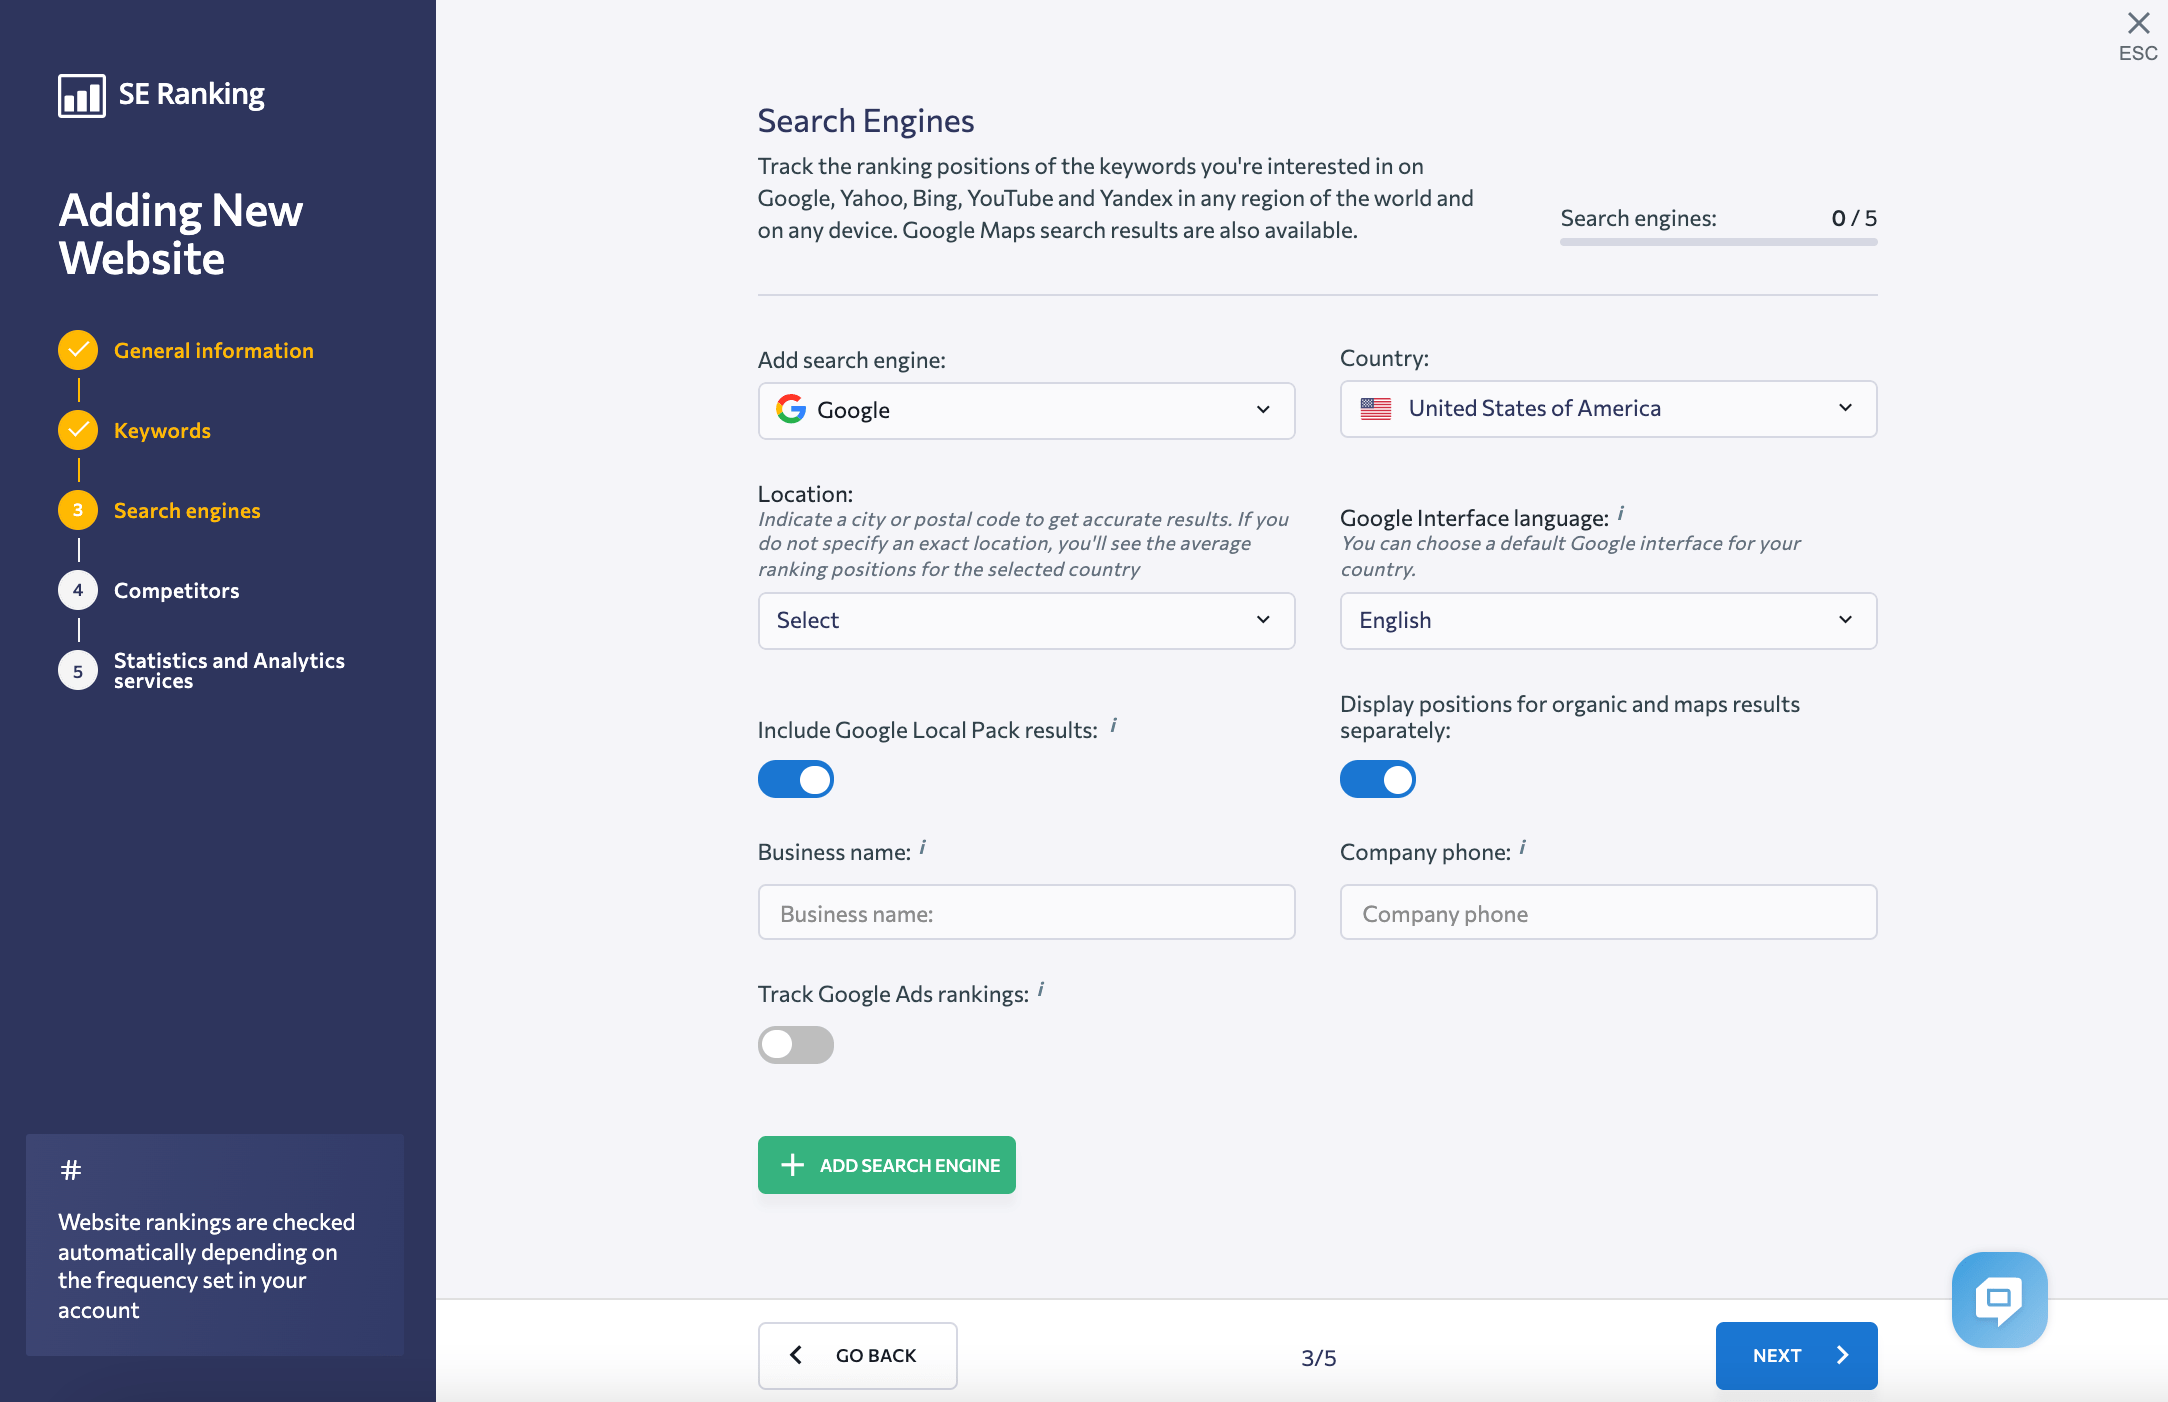Focus the Business name input field
Viewport: 2168px width, 1402px height.
point(1026,912)
